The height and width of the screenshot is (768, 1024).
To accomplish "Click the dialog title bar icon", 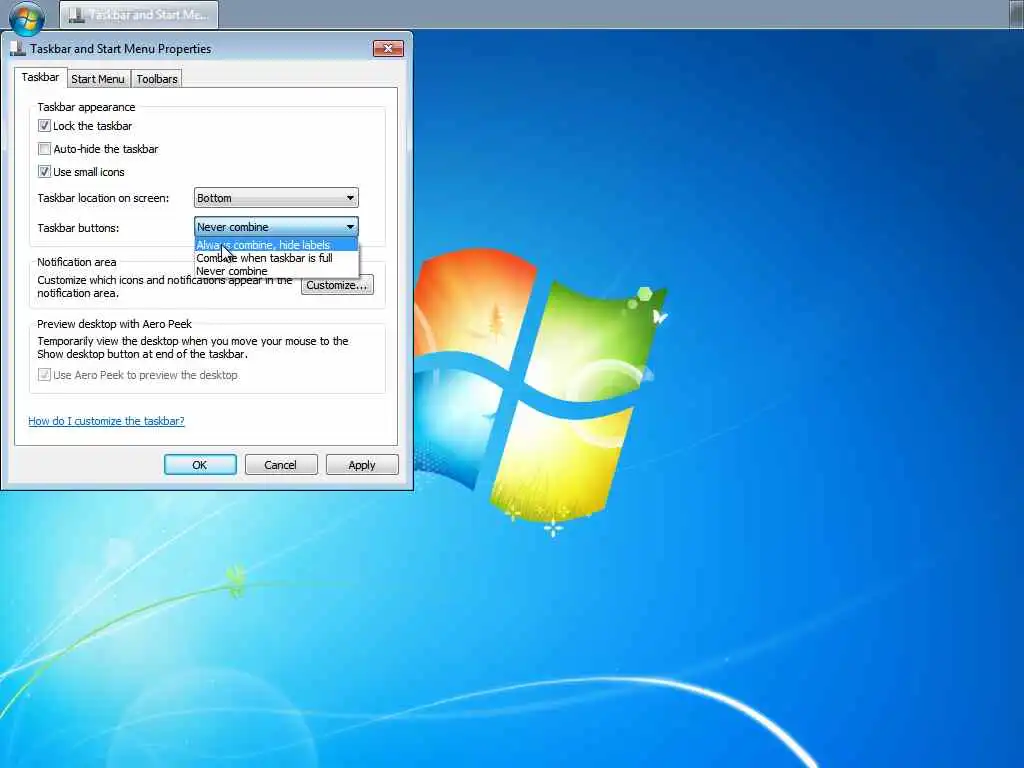I will pyautogui.click(x=18, y=49).
